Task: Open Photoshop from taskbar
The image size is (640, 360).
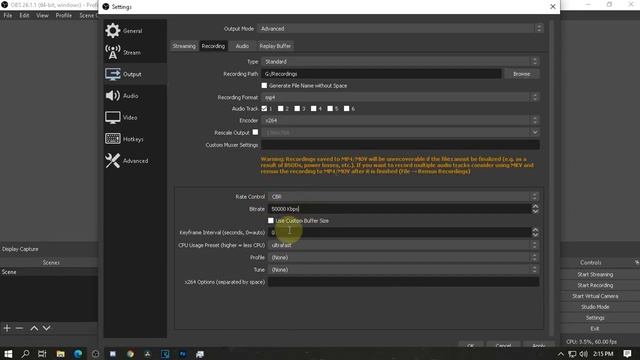Action: 182,354
